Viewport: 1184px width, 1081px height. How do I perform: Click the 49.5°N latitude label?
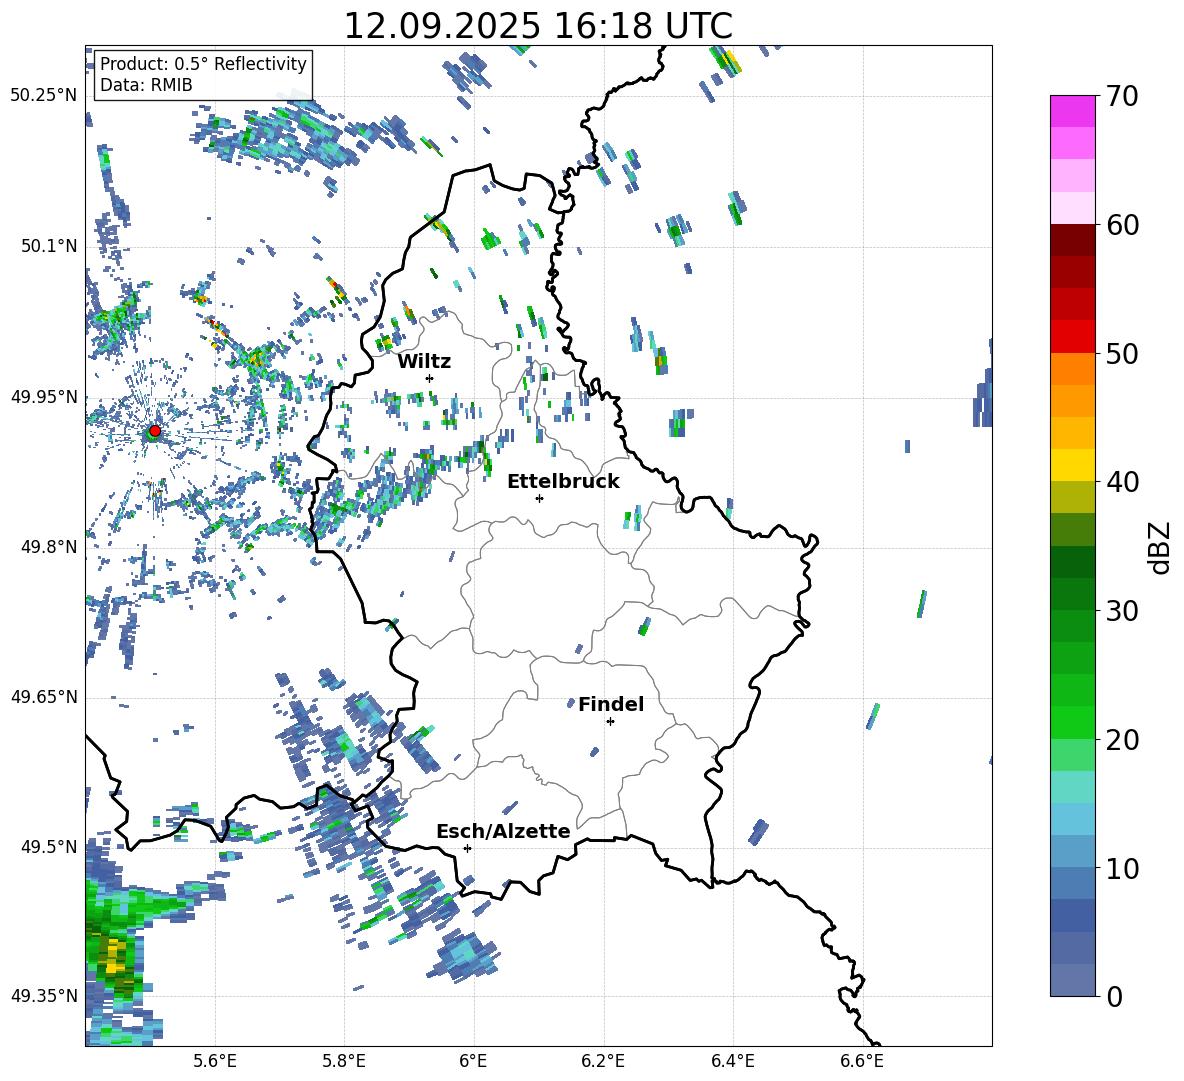click(49, 847)
